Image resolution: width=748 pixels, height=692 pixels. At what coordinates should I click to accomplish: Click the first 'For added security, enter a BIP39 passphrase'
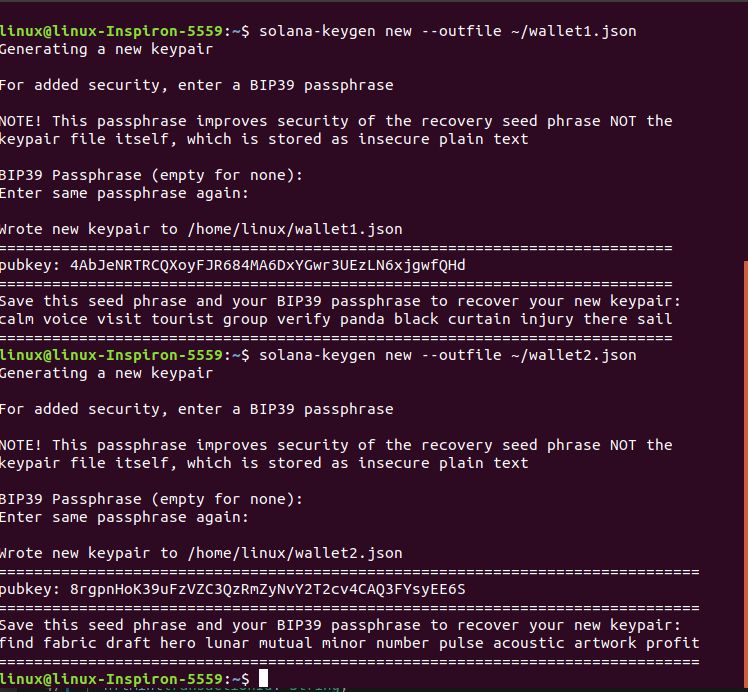pyautogui.click(x=197, y=85)
